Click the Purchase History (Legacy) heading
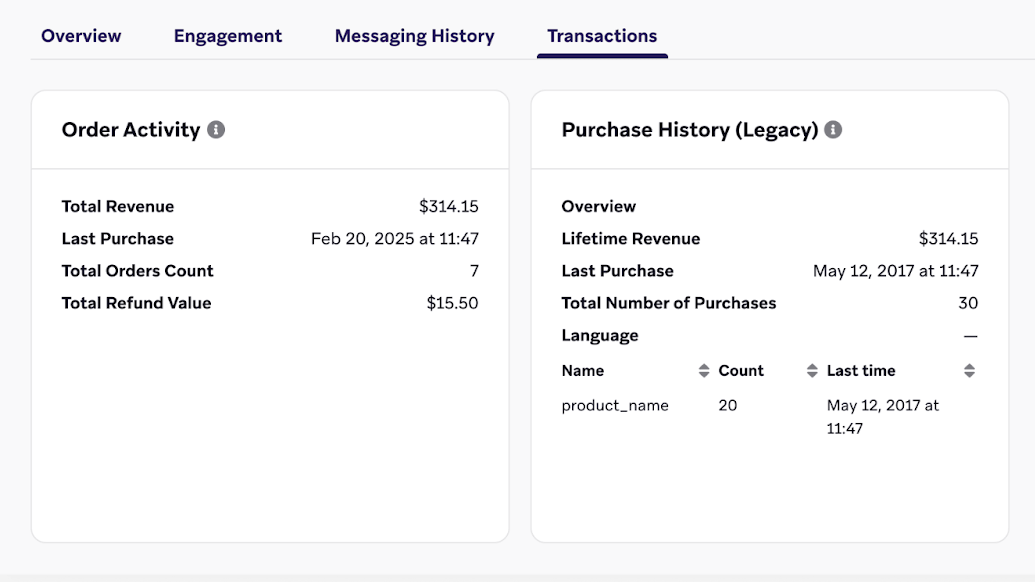Viewport: 1035px width, 582px height. (690, 130)
